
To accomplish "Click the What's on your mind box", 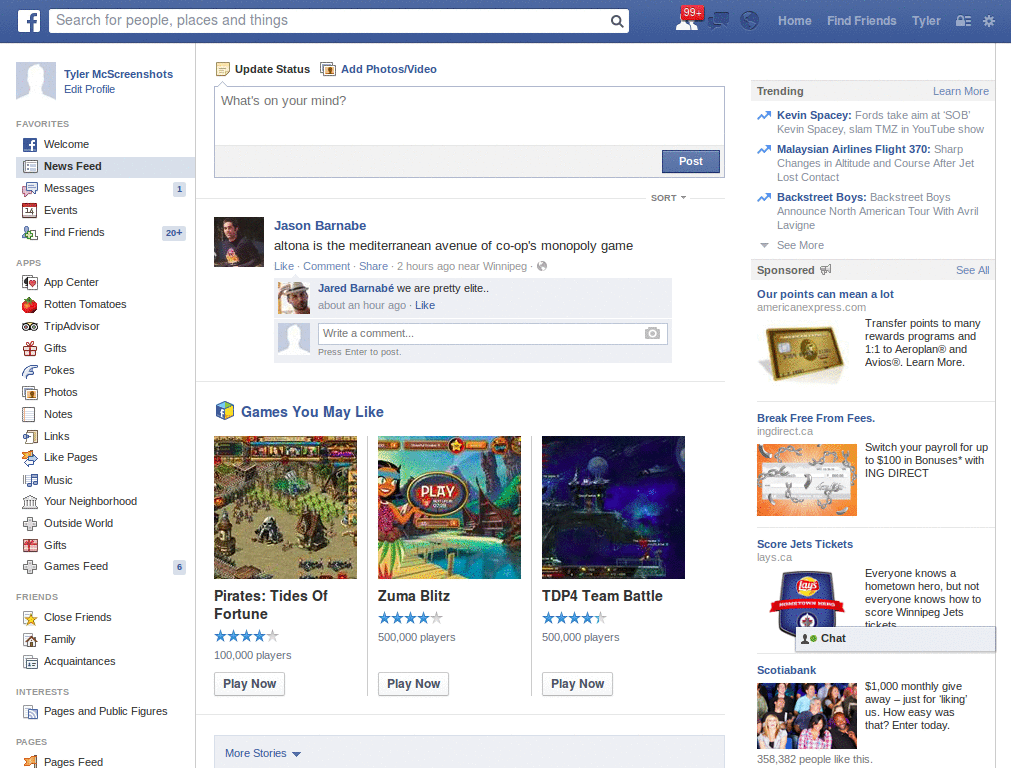I will click(x=469, y=116).
